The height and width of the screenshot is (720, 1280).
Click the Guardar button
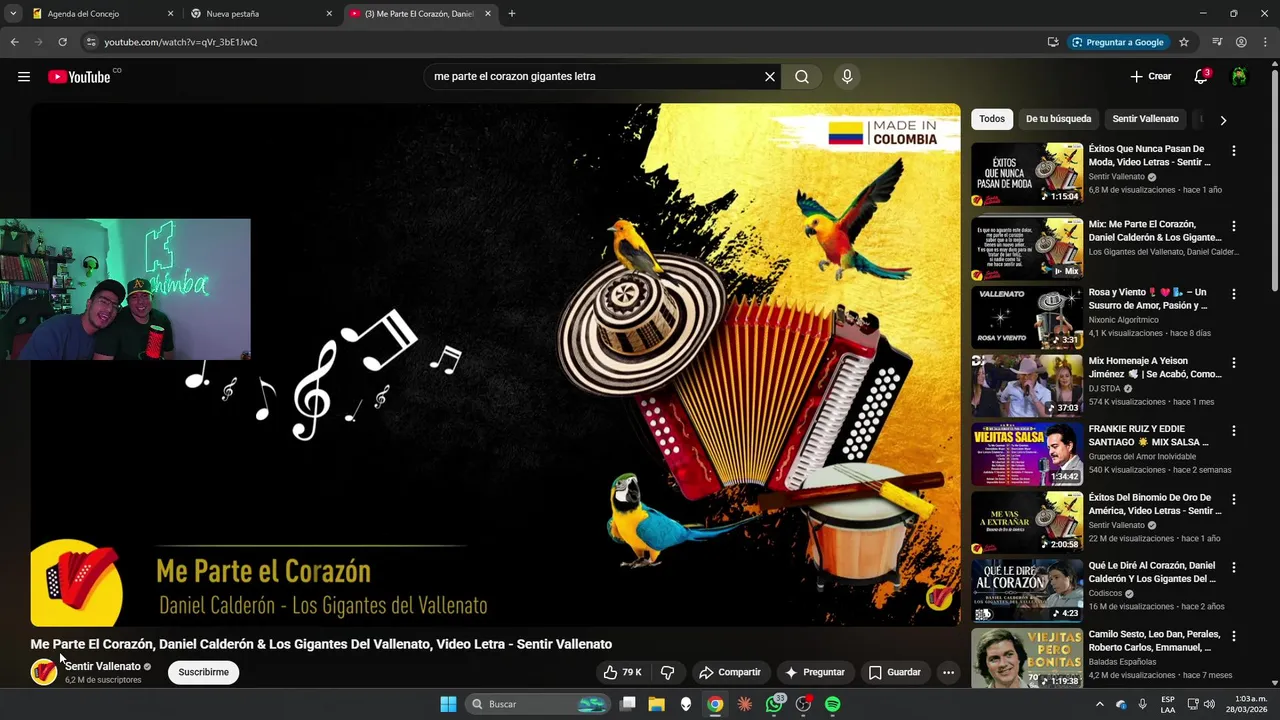(894, 672)
